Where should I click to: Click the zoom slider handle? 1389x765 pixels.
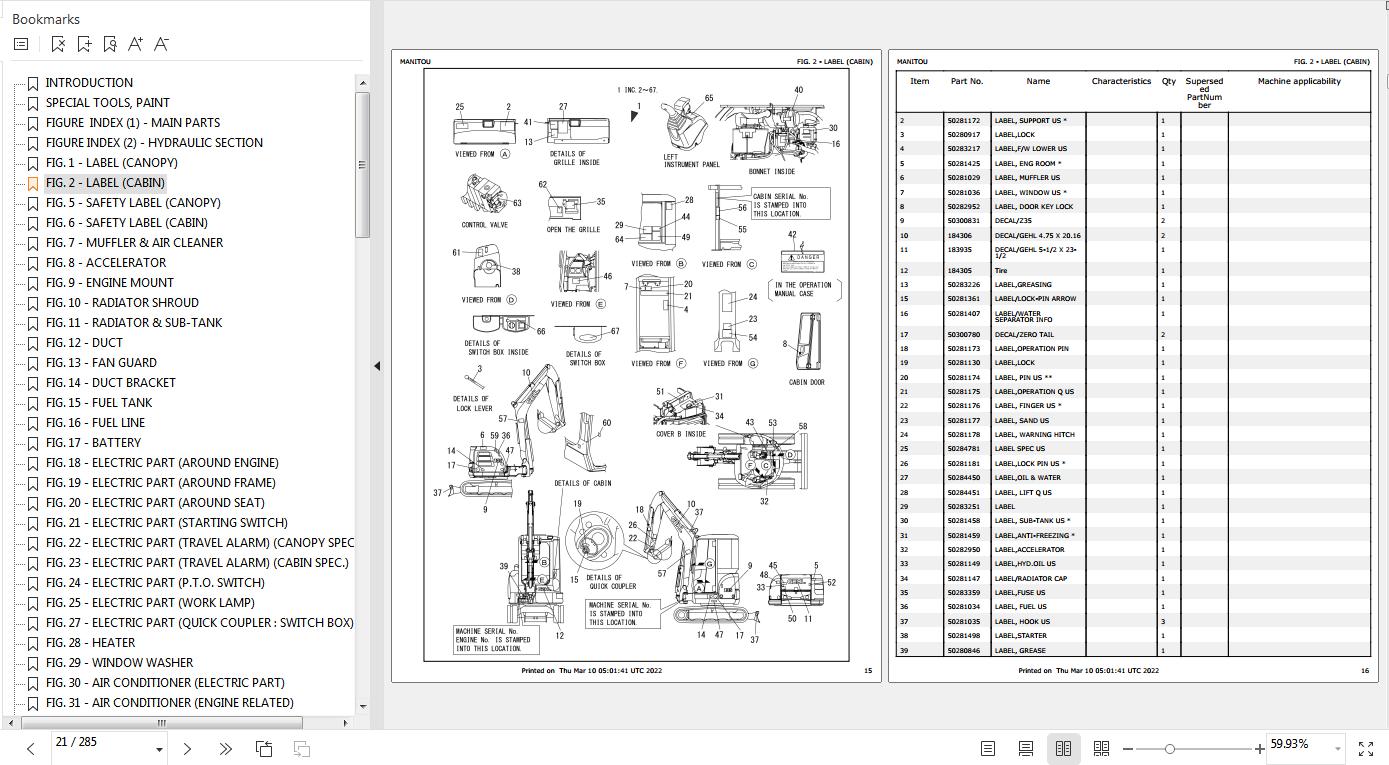[1169, 748]
